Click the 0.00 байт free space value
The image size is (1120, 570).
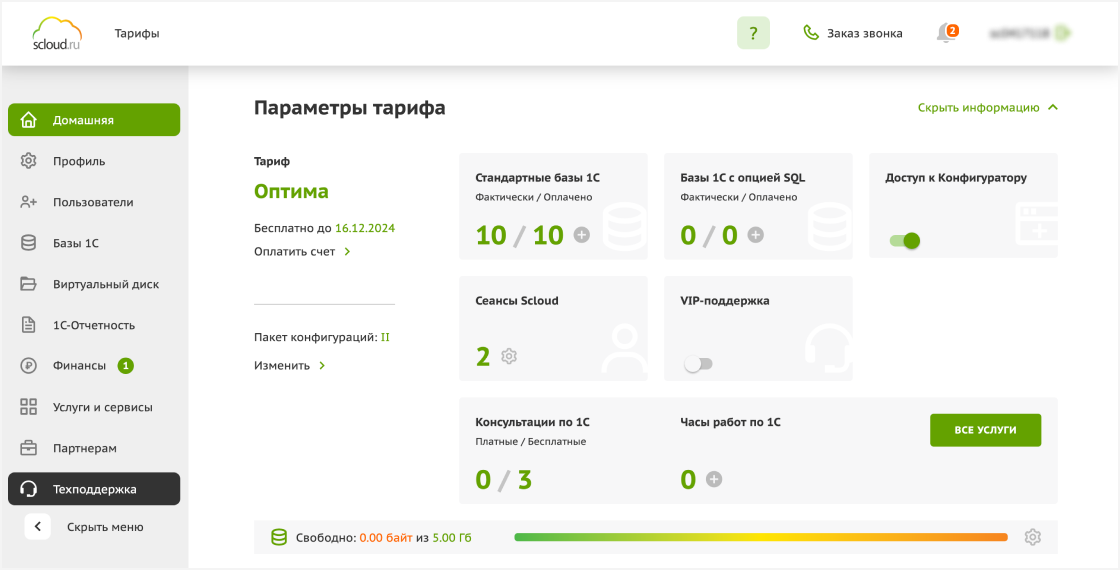[386, 537]
